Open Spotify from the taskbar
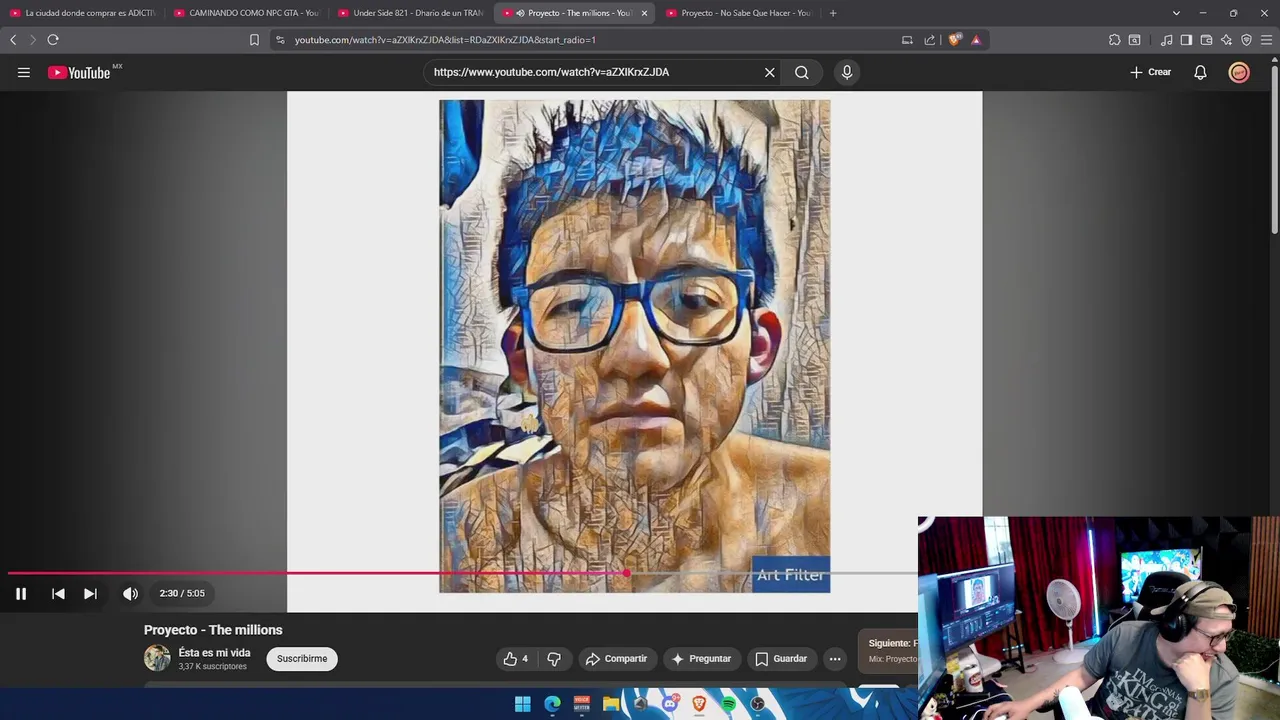 pyautogui.click(x=729, y=704)
